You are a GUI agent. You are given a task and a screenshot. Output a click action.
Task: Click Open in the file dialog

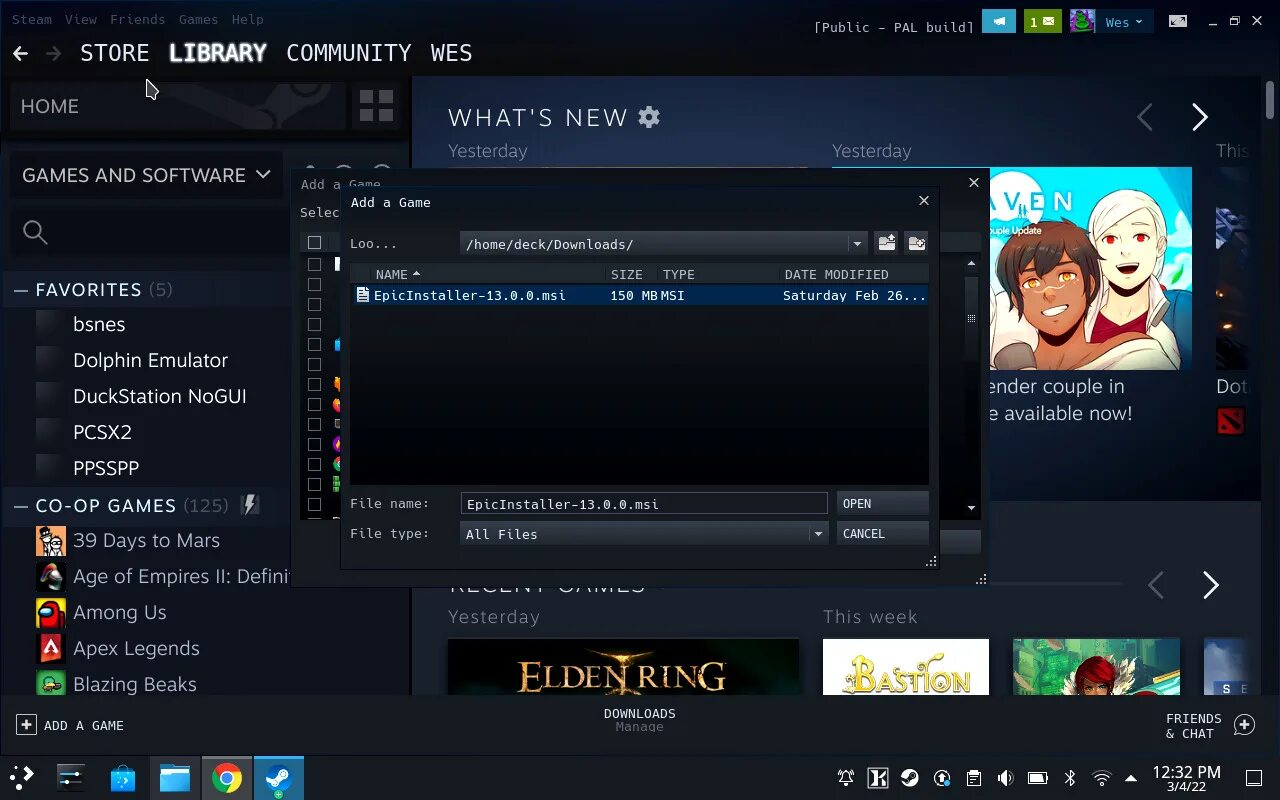(882, 504)
